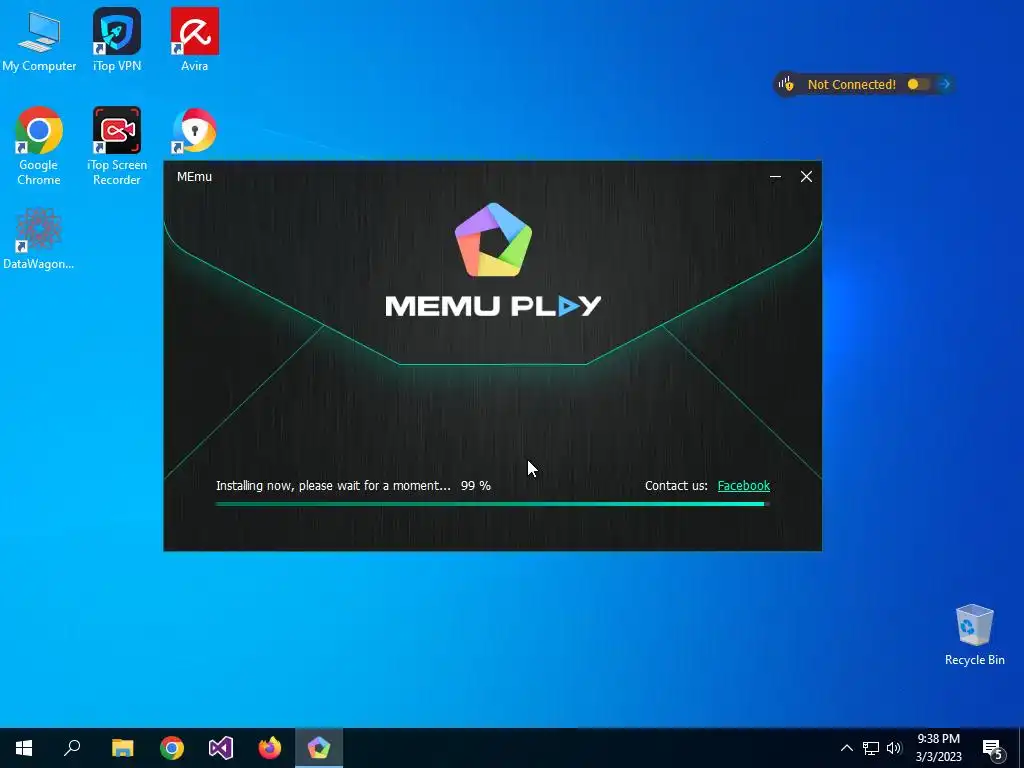
Task: Select the DataWagon desktop shortcut
Action: 39,238
